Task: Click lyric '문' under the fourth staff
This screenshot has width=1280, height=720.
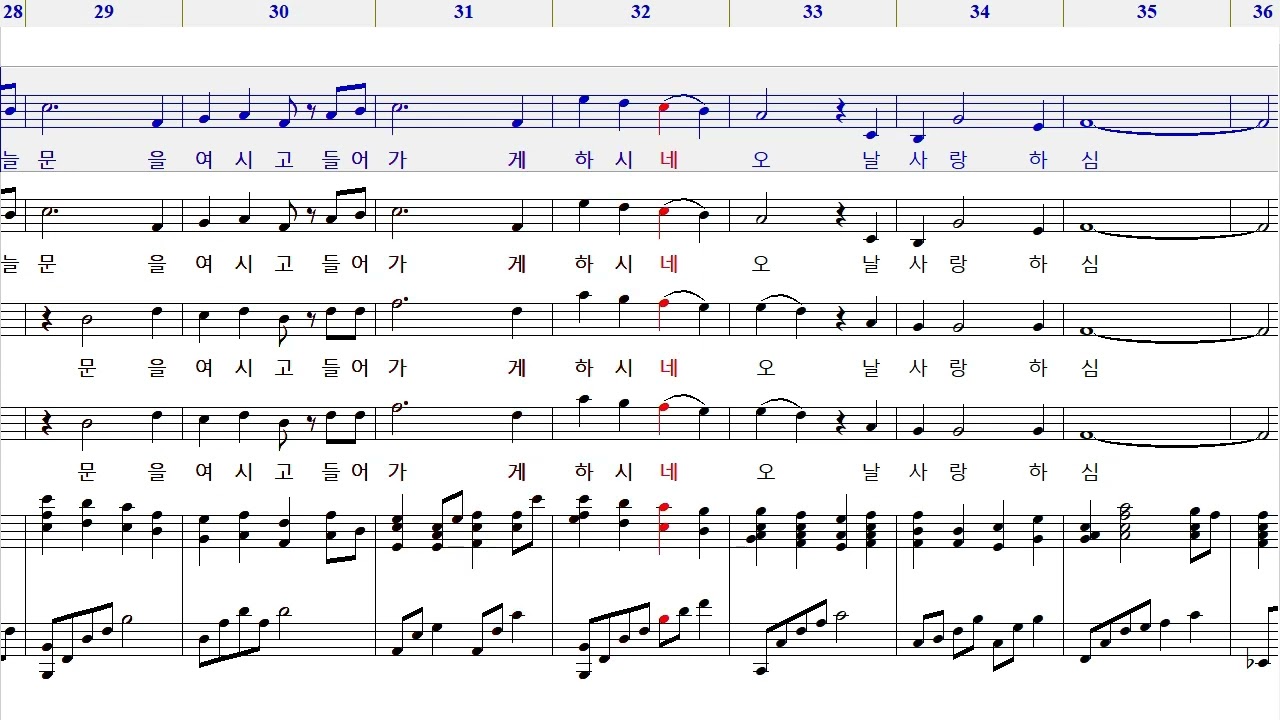Action: coord(87,471)
